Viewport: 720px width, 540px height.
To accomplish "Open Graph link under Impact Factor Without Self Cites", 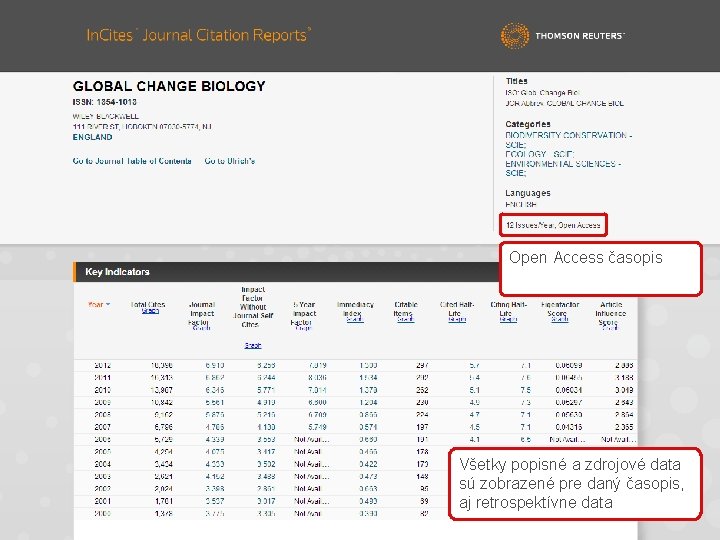I will (x=253, y=345).
